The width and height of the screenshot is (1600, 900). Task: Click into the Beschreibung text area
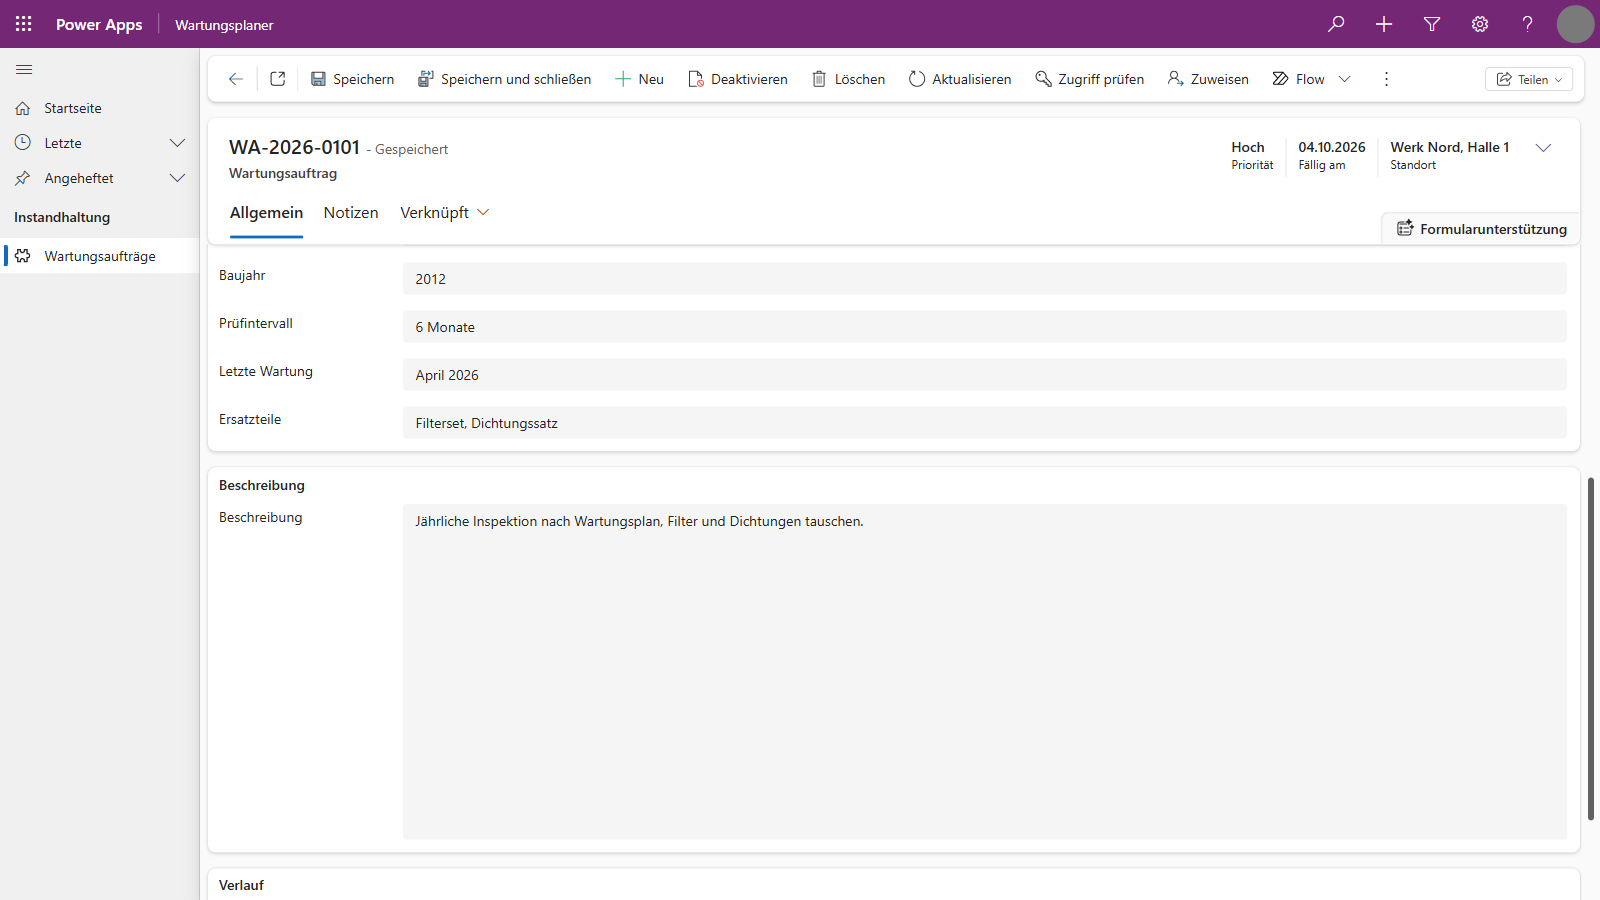click(x=985, y=672)
